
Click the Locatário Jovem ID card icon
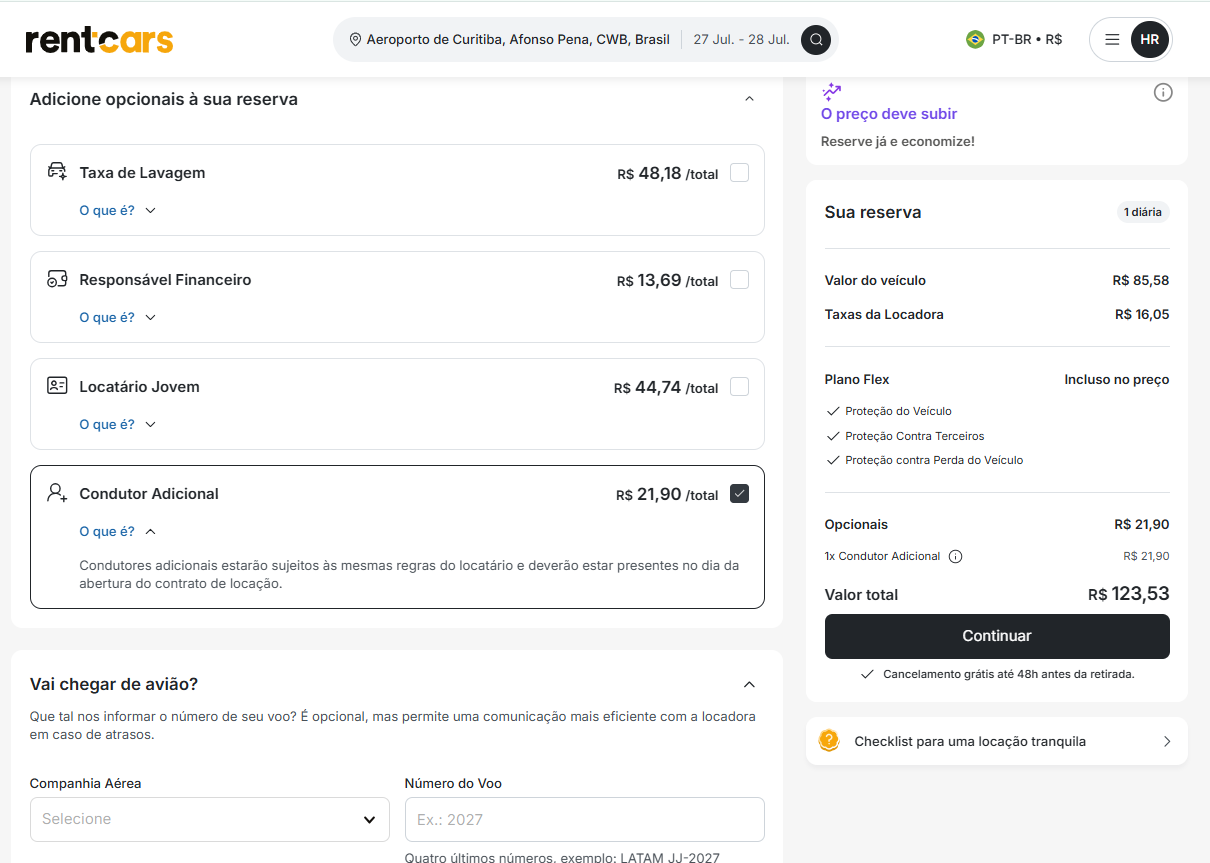pyautogui.click(x=57, y=386)
